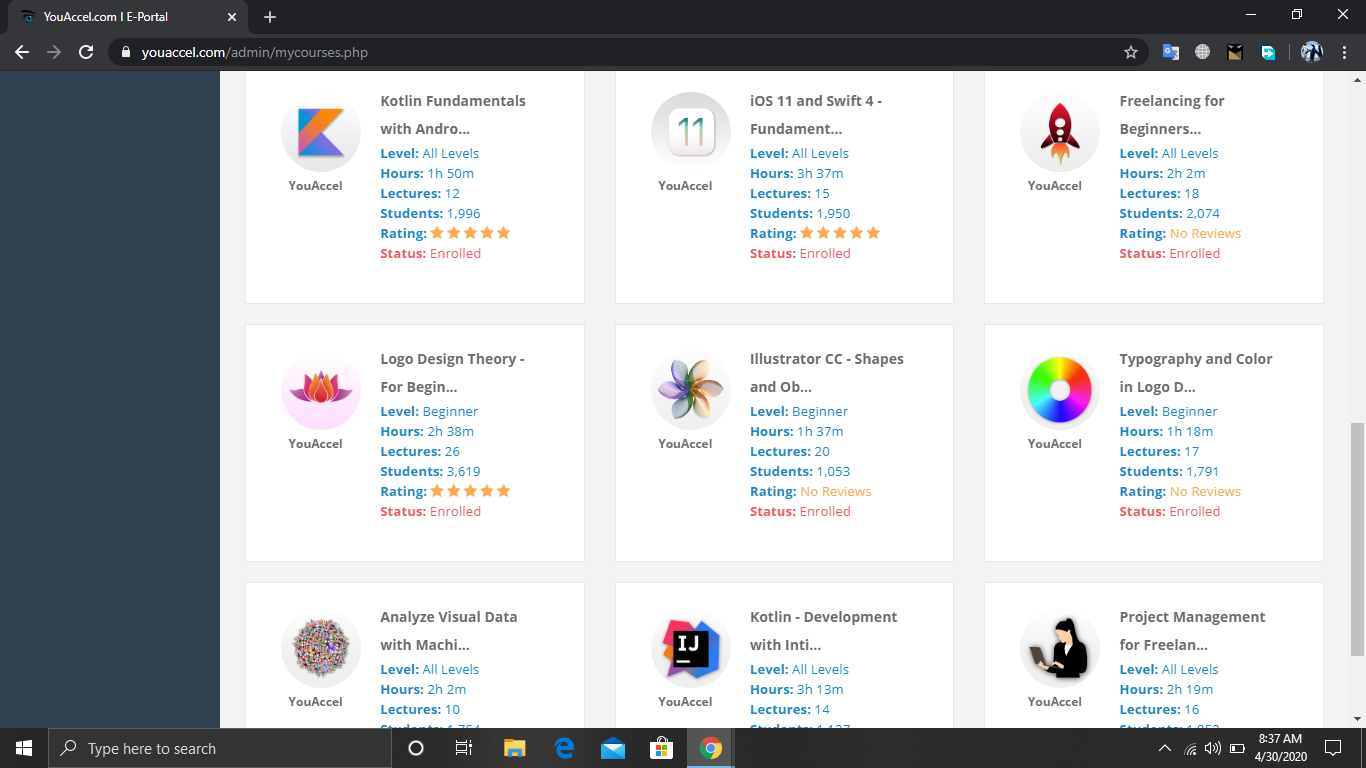Viewport: 1366px width, 768px height.
Task: Click the five-star rating on Logo Design Theory
Action: coord(470,491)
